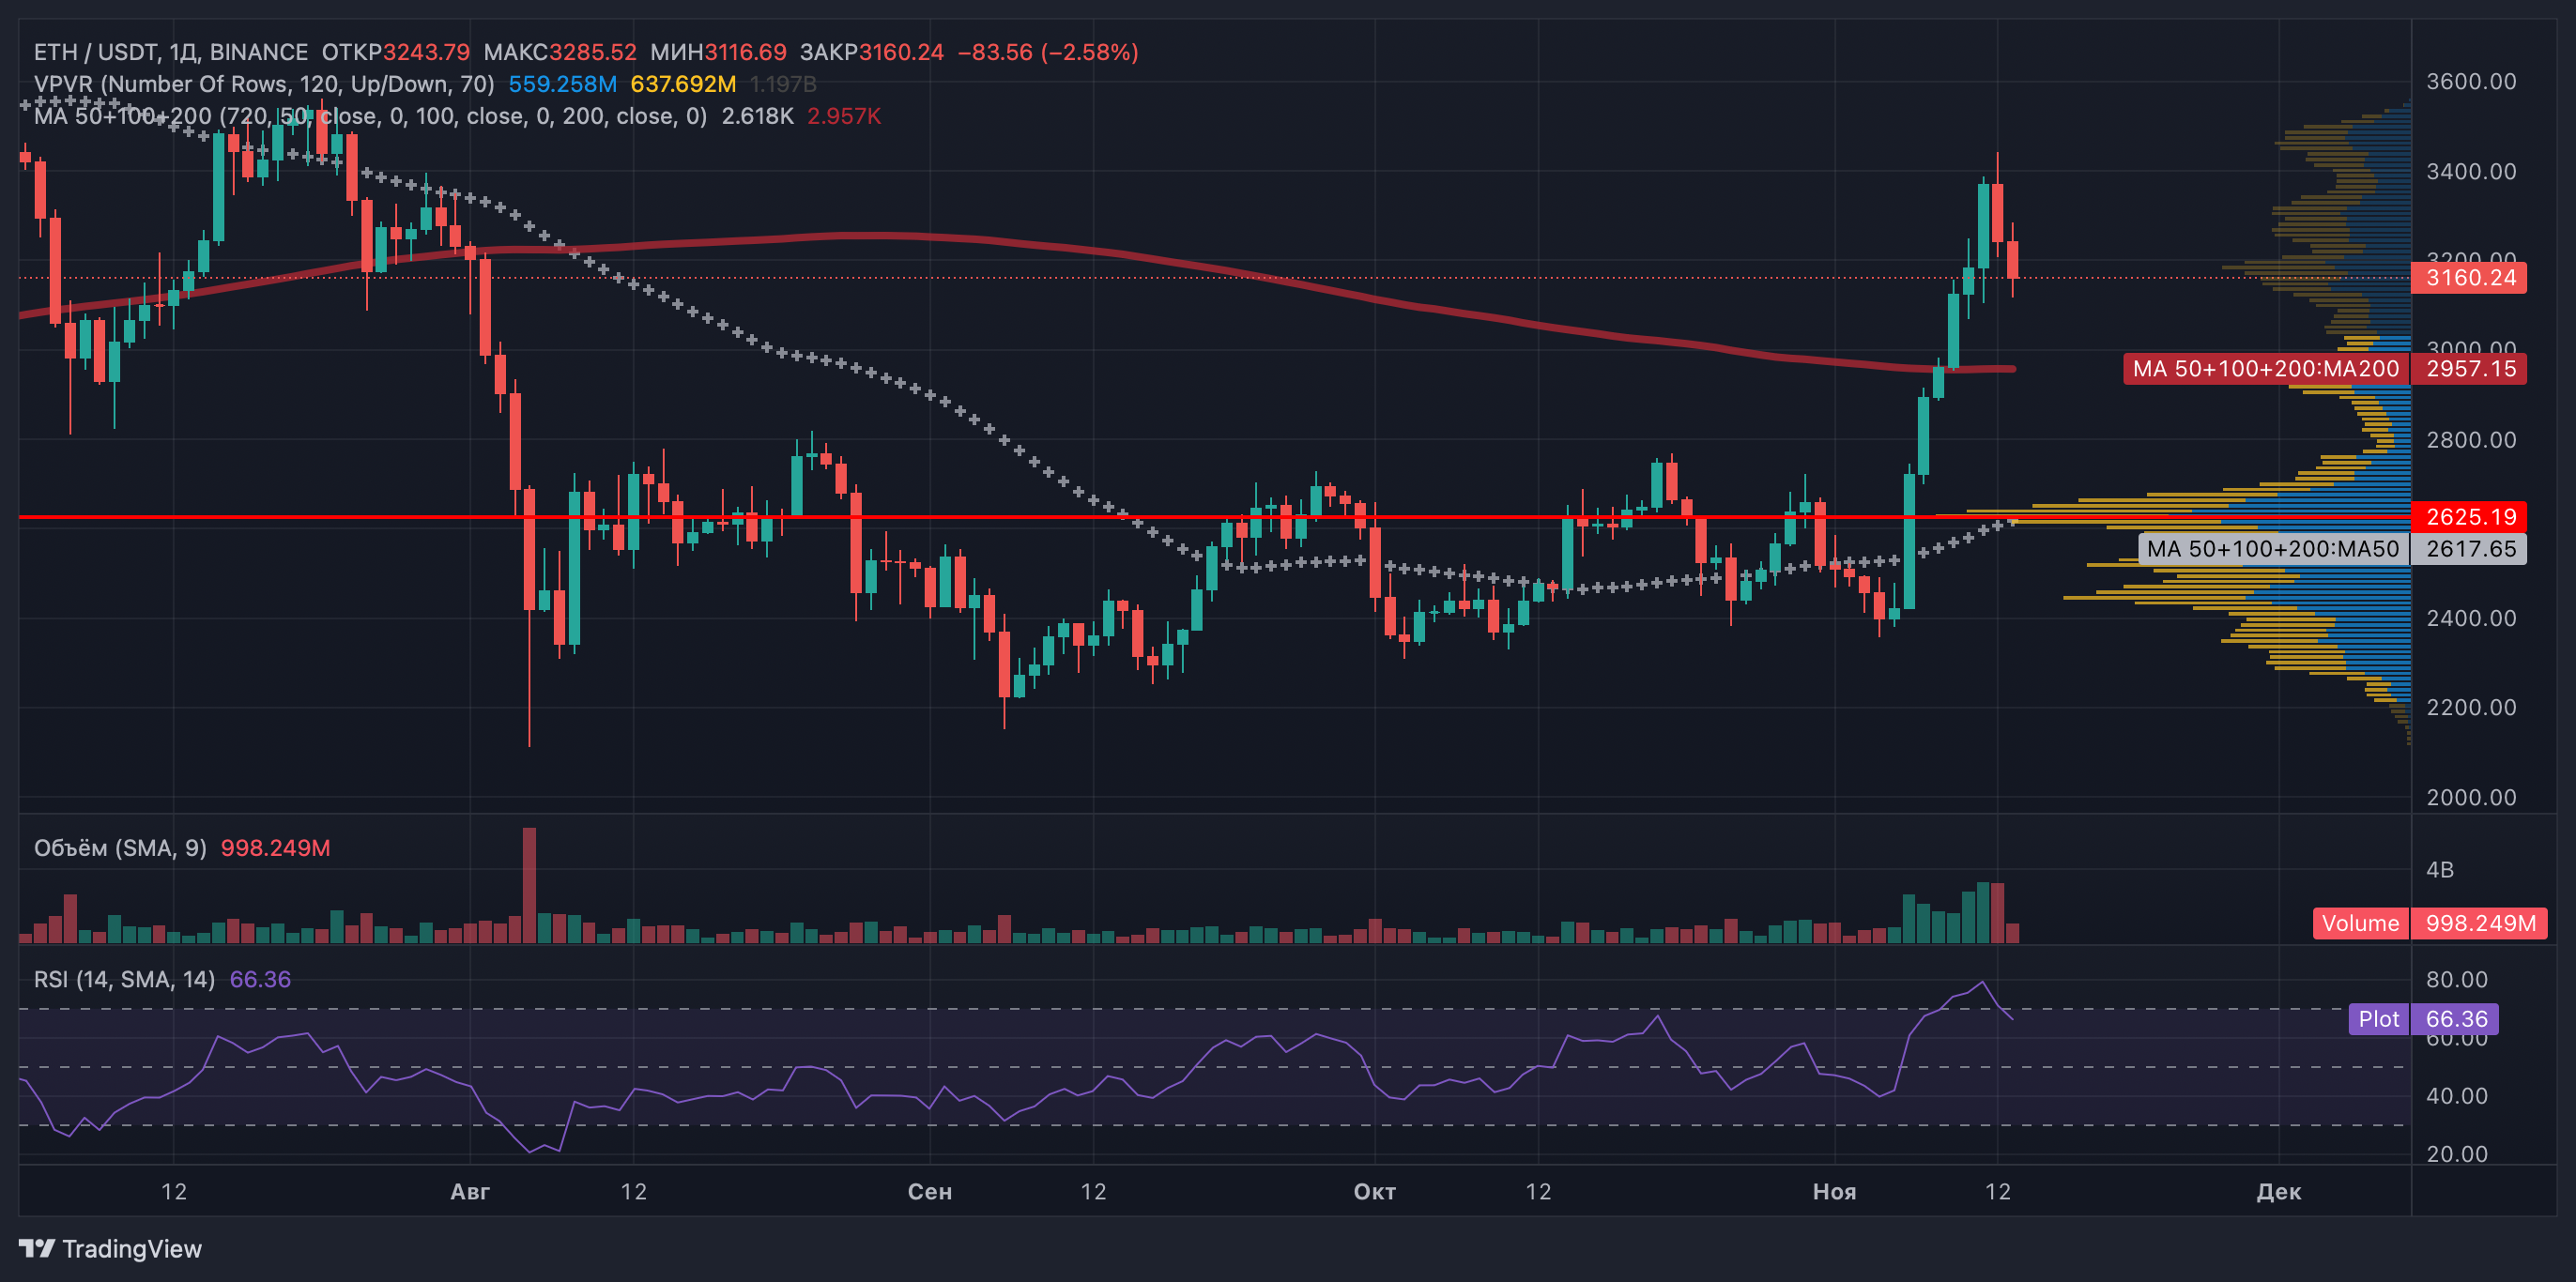Select the MA 50+100+200:MA200 name tag

point(2265,369)
